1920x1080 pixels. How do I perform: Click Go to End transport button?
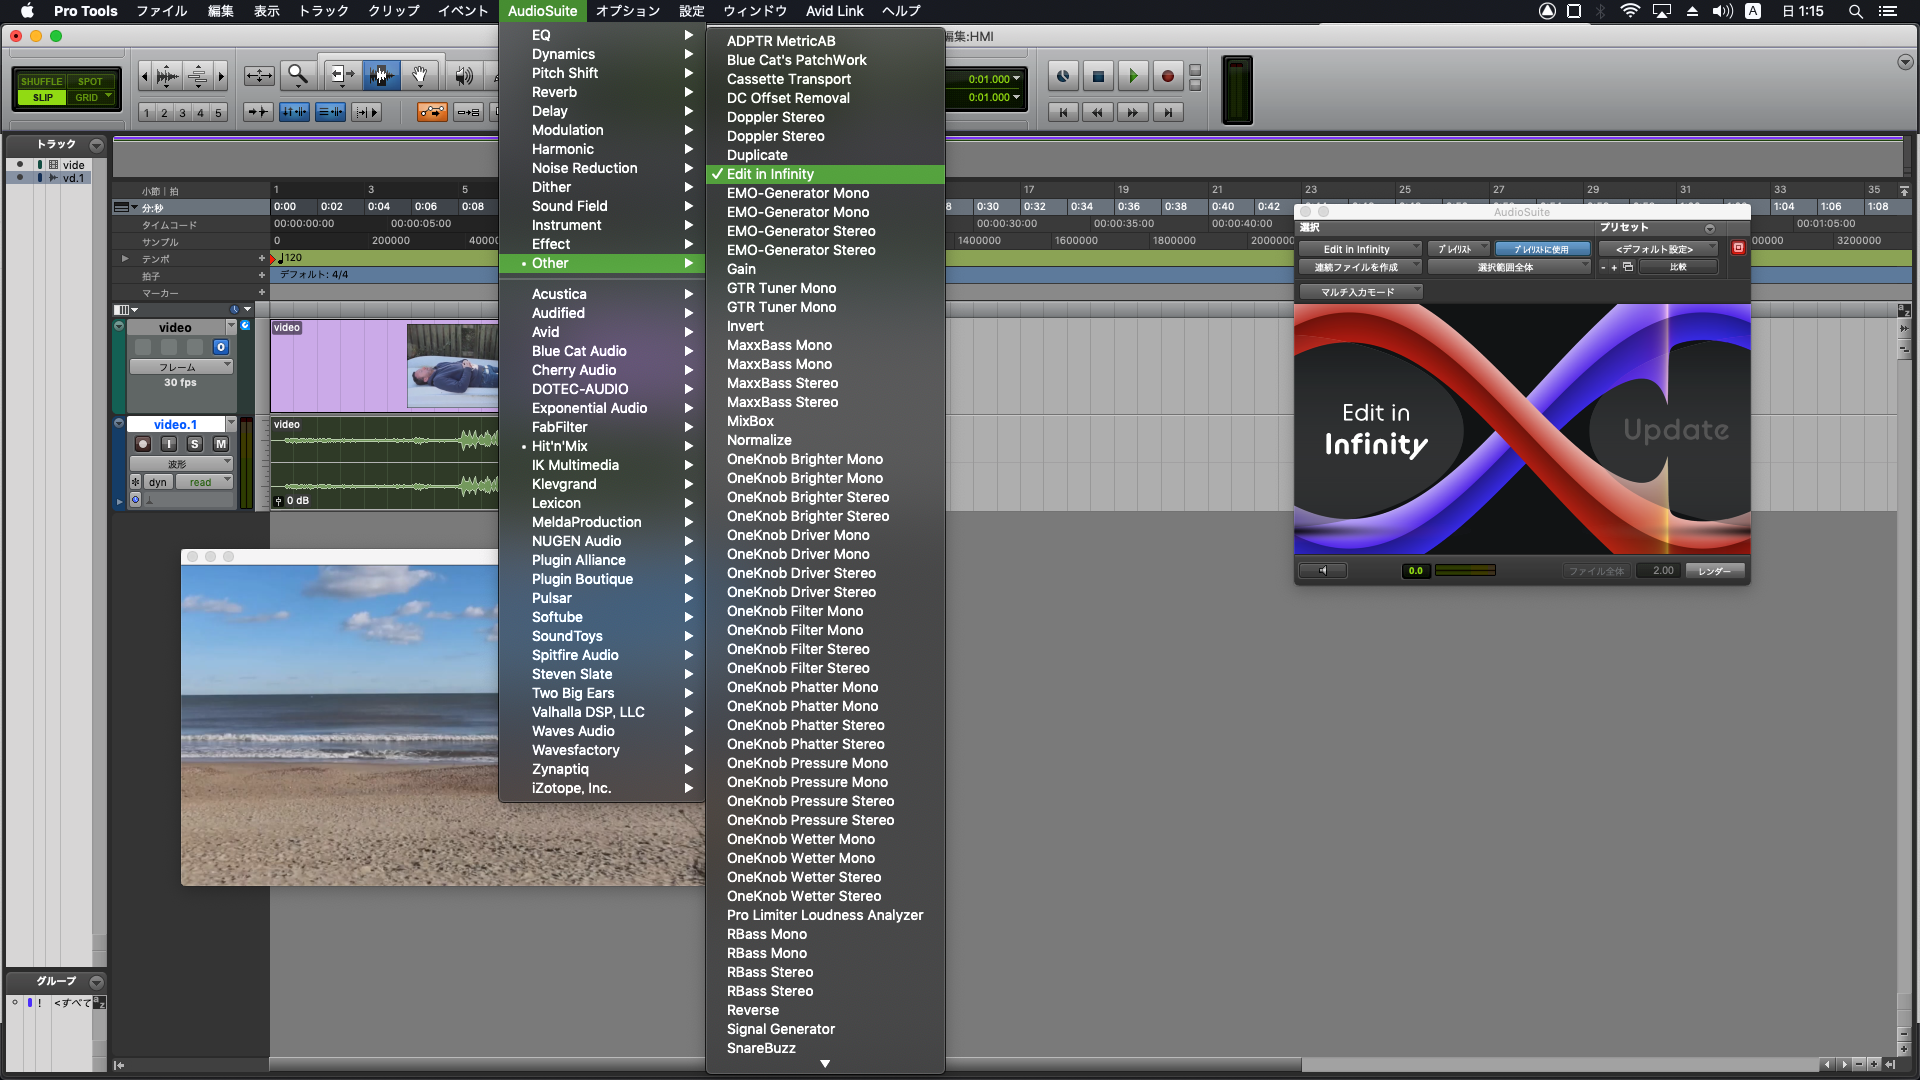tap(1167, 113)
